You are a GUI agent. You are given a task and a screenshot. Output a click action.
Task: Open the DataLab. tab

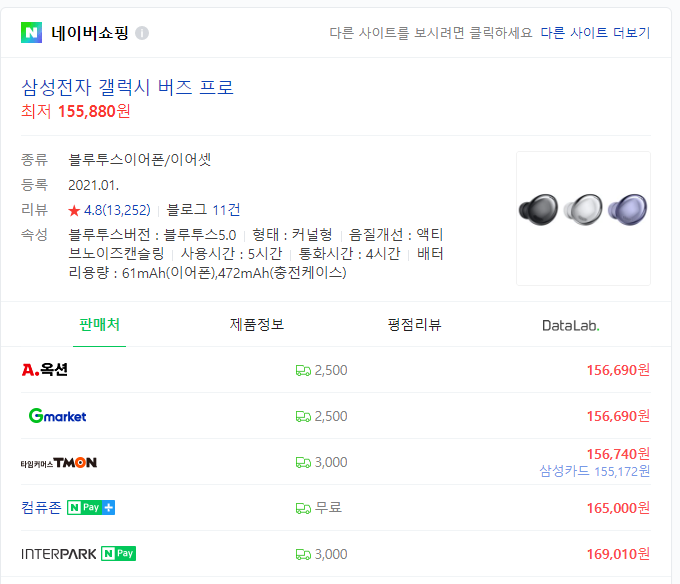coord(571,325)
